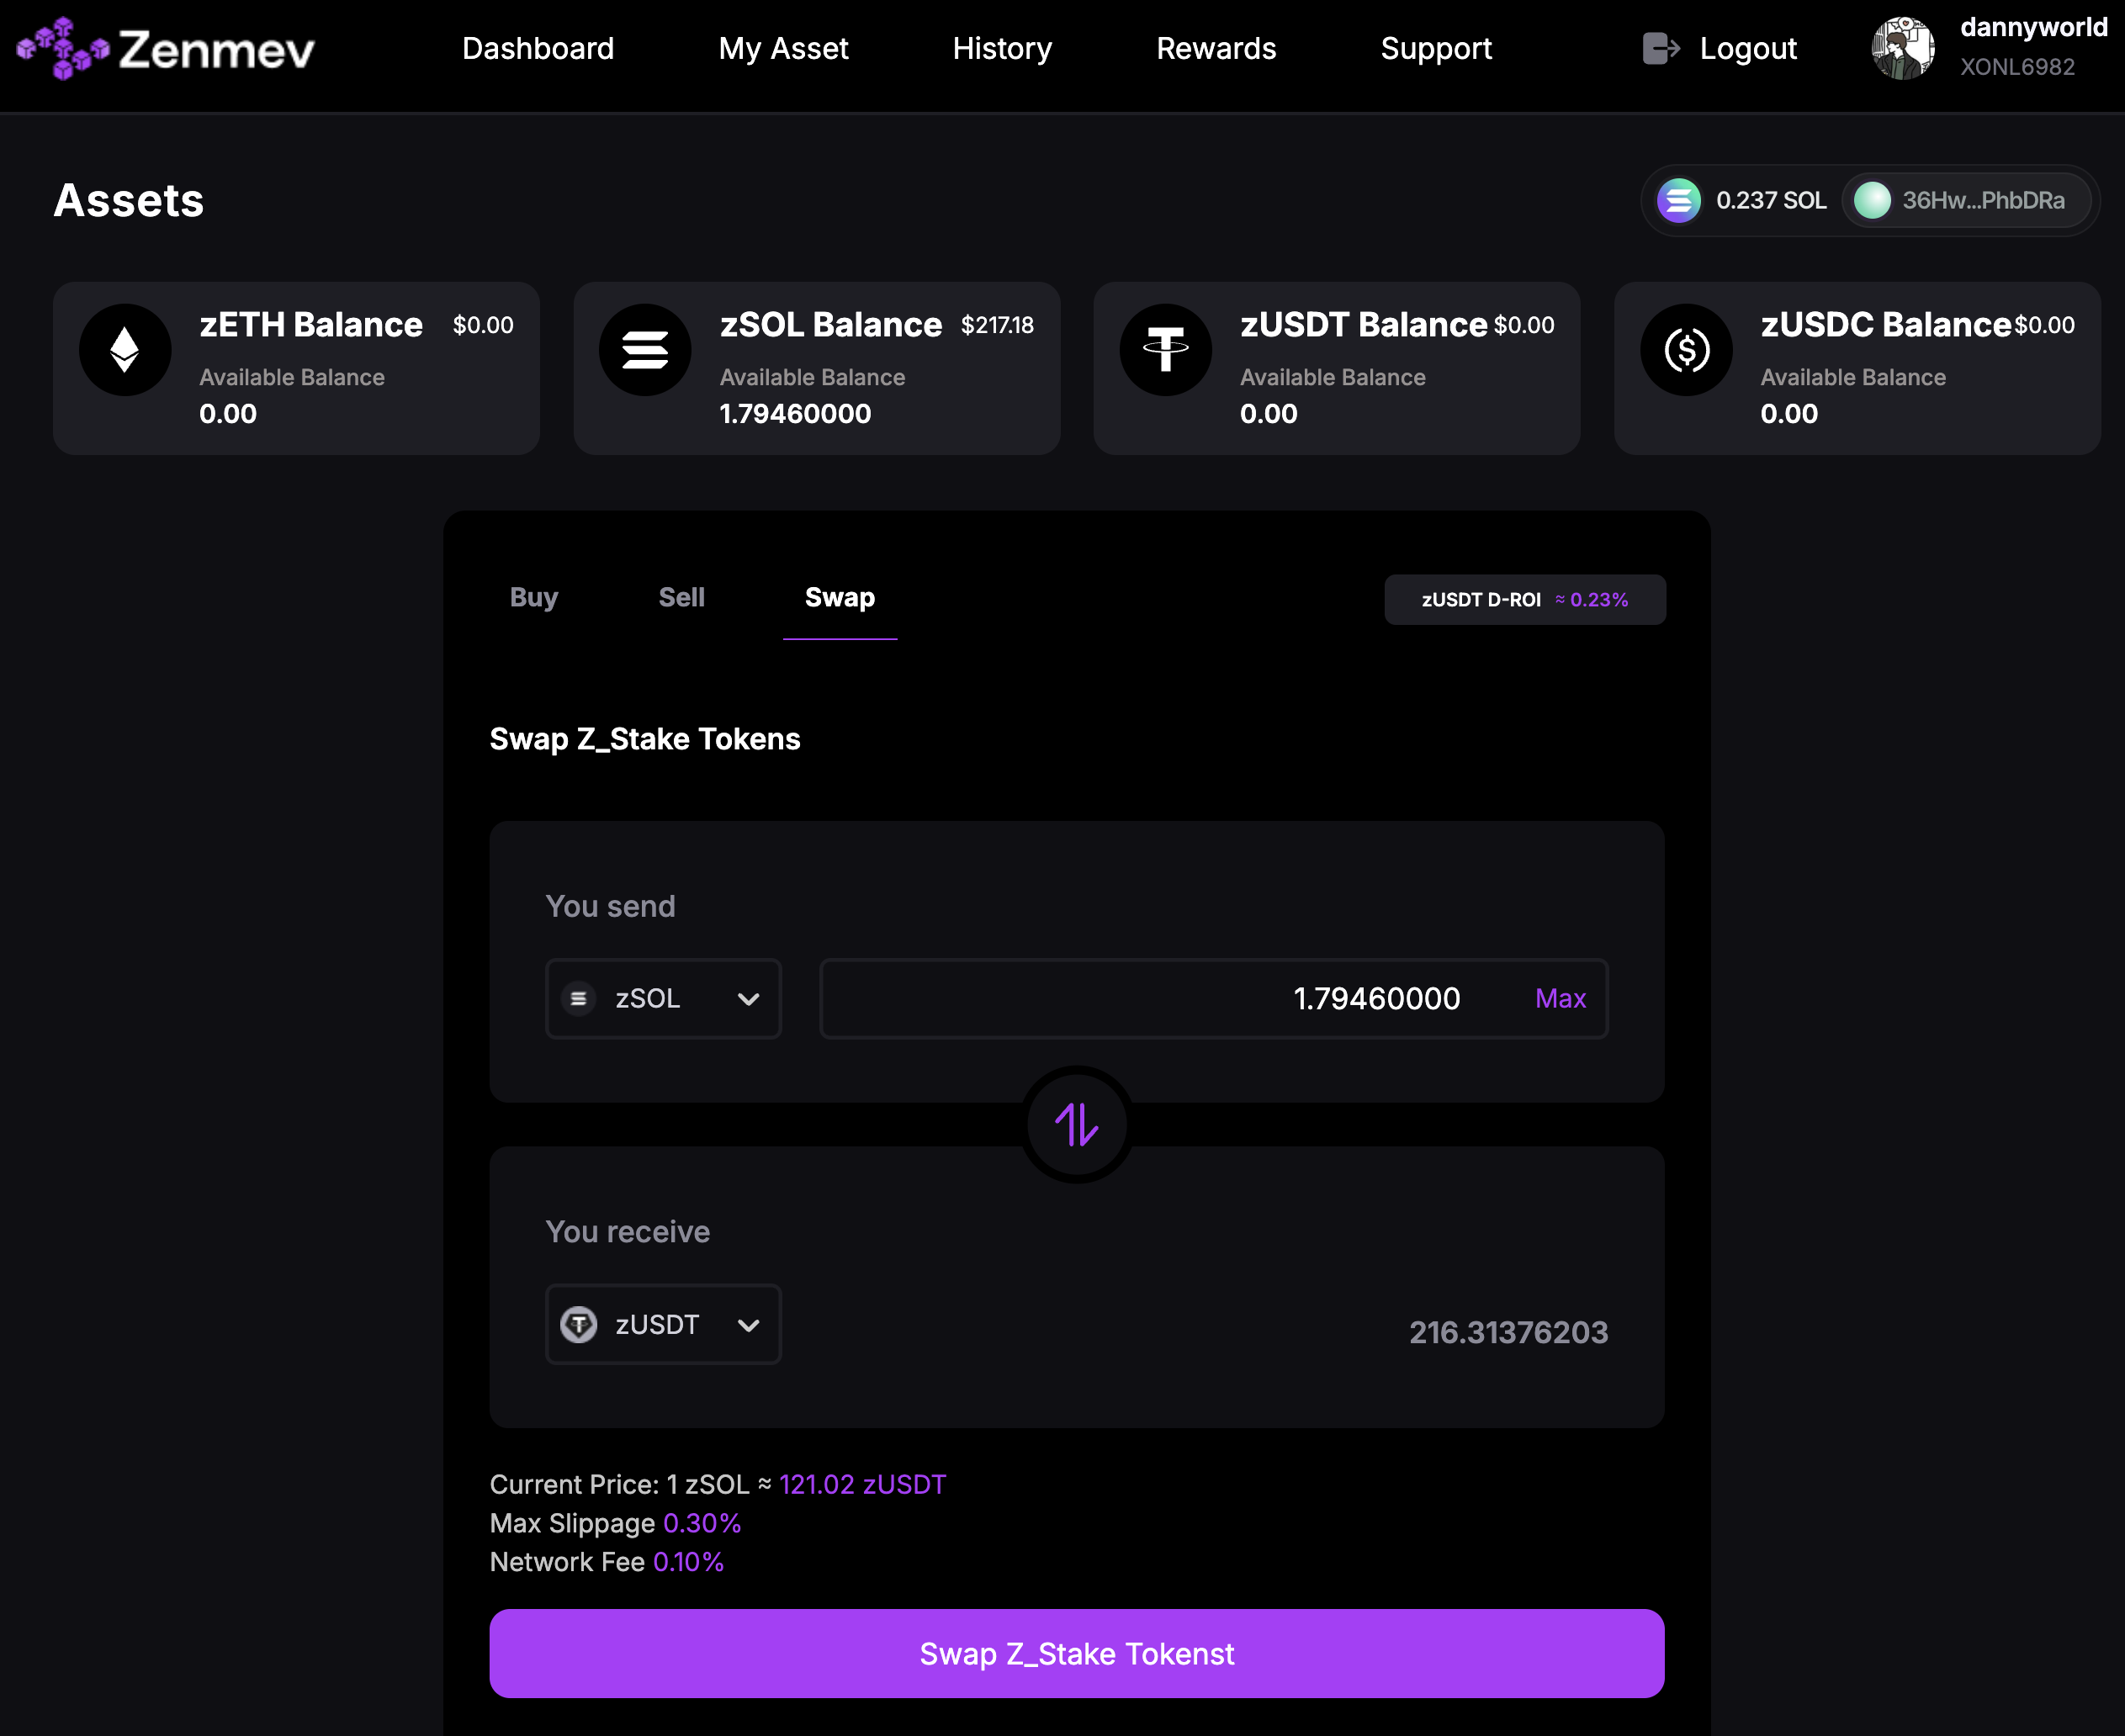Viewport: 2125px width, 1736px height.
Task: Click the zETH Balance heading
Action: 311,325
